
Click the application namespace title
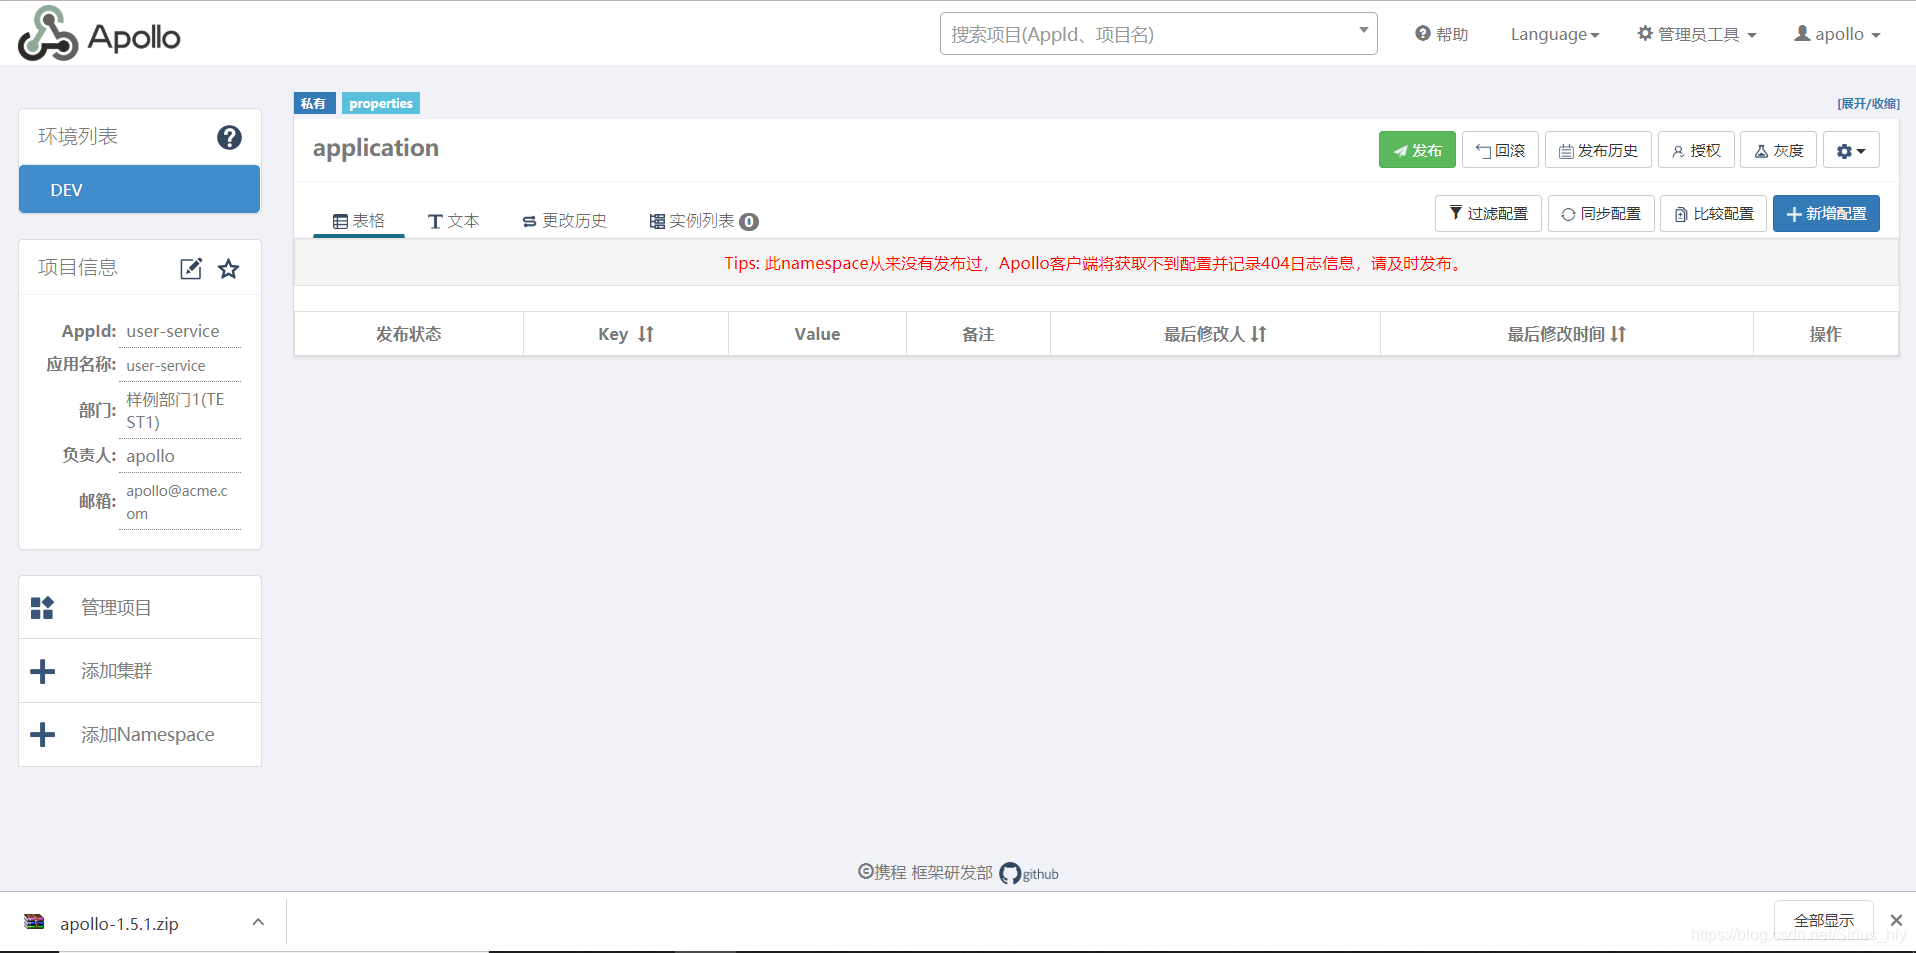coord(376,148)
